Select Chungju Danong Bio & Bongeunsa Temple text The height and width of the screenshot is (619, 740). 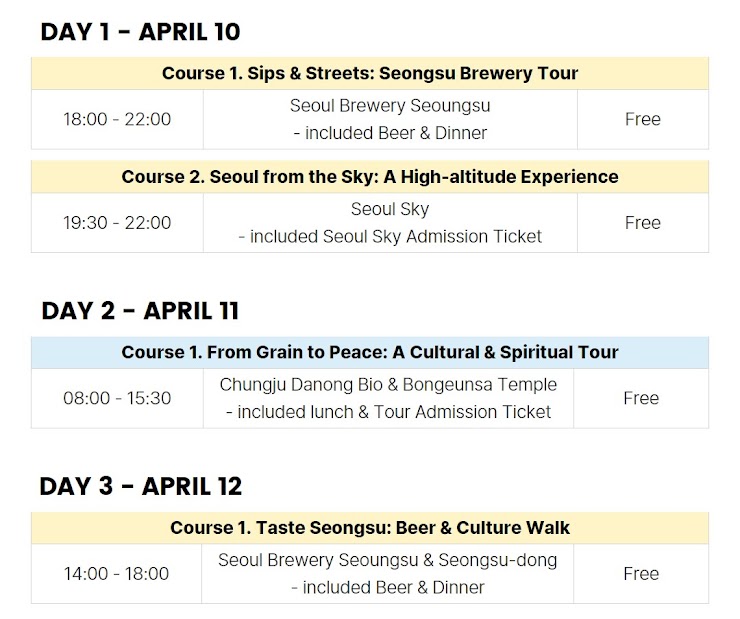(388, 385)
